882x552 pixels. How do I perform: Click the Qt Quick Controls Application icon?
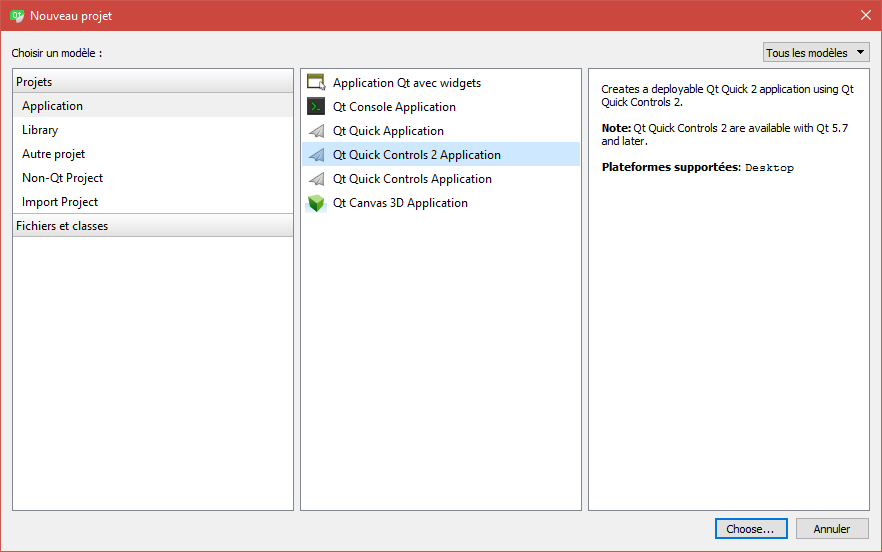(316, 179)
